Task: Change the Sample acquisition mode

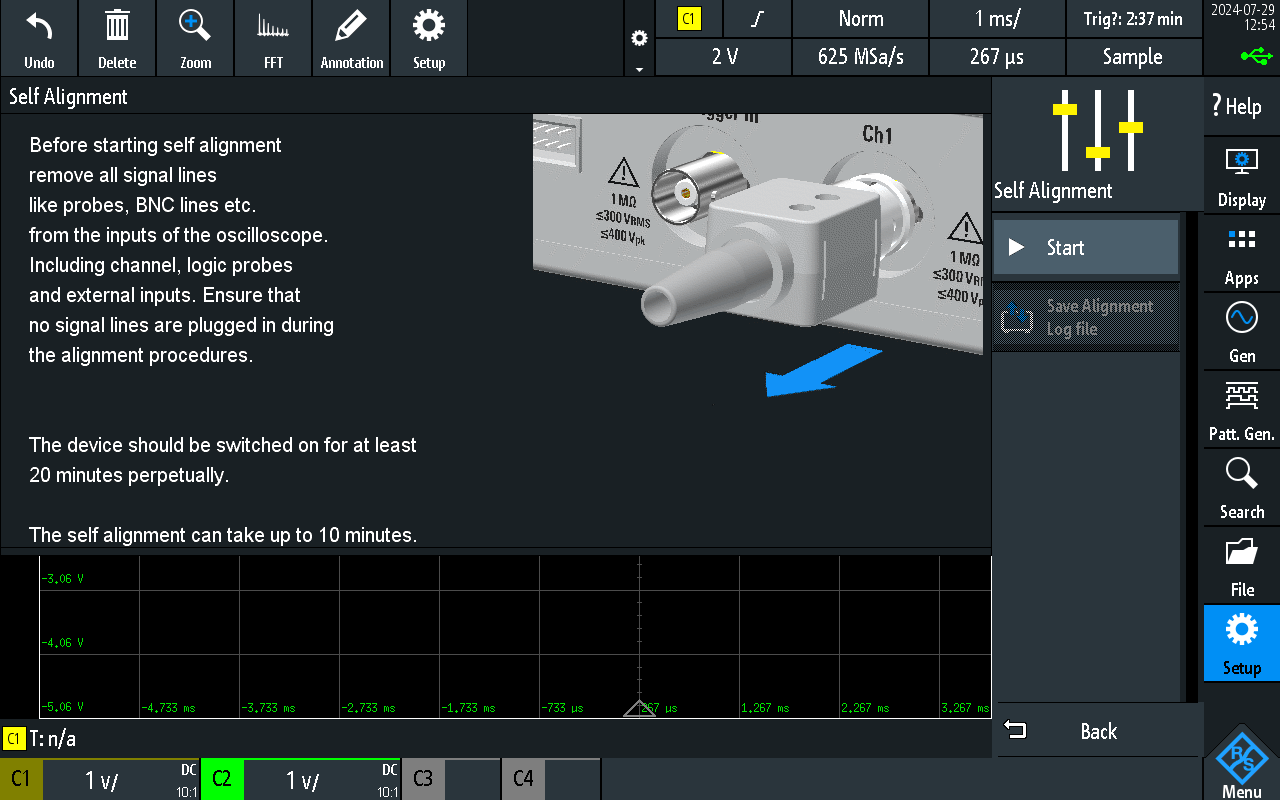Action: tap(1133, 57)
